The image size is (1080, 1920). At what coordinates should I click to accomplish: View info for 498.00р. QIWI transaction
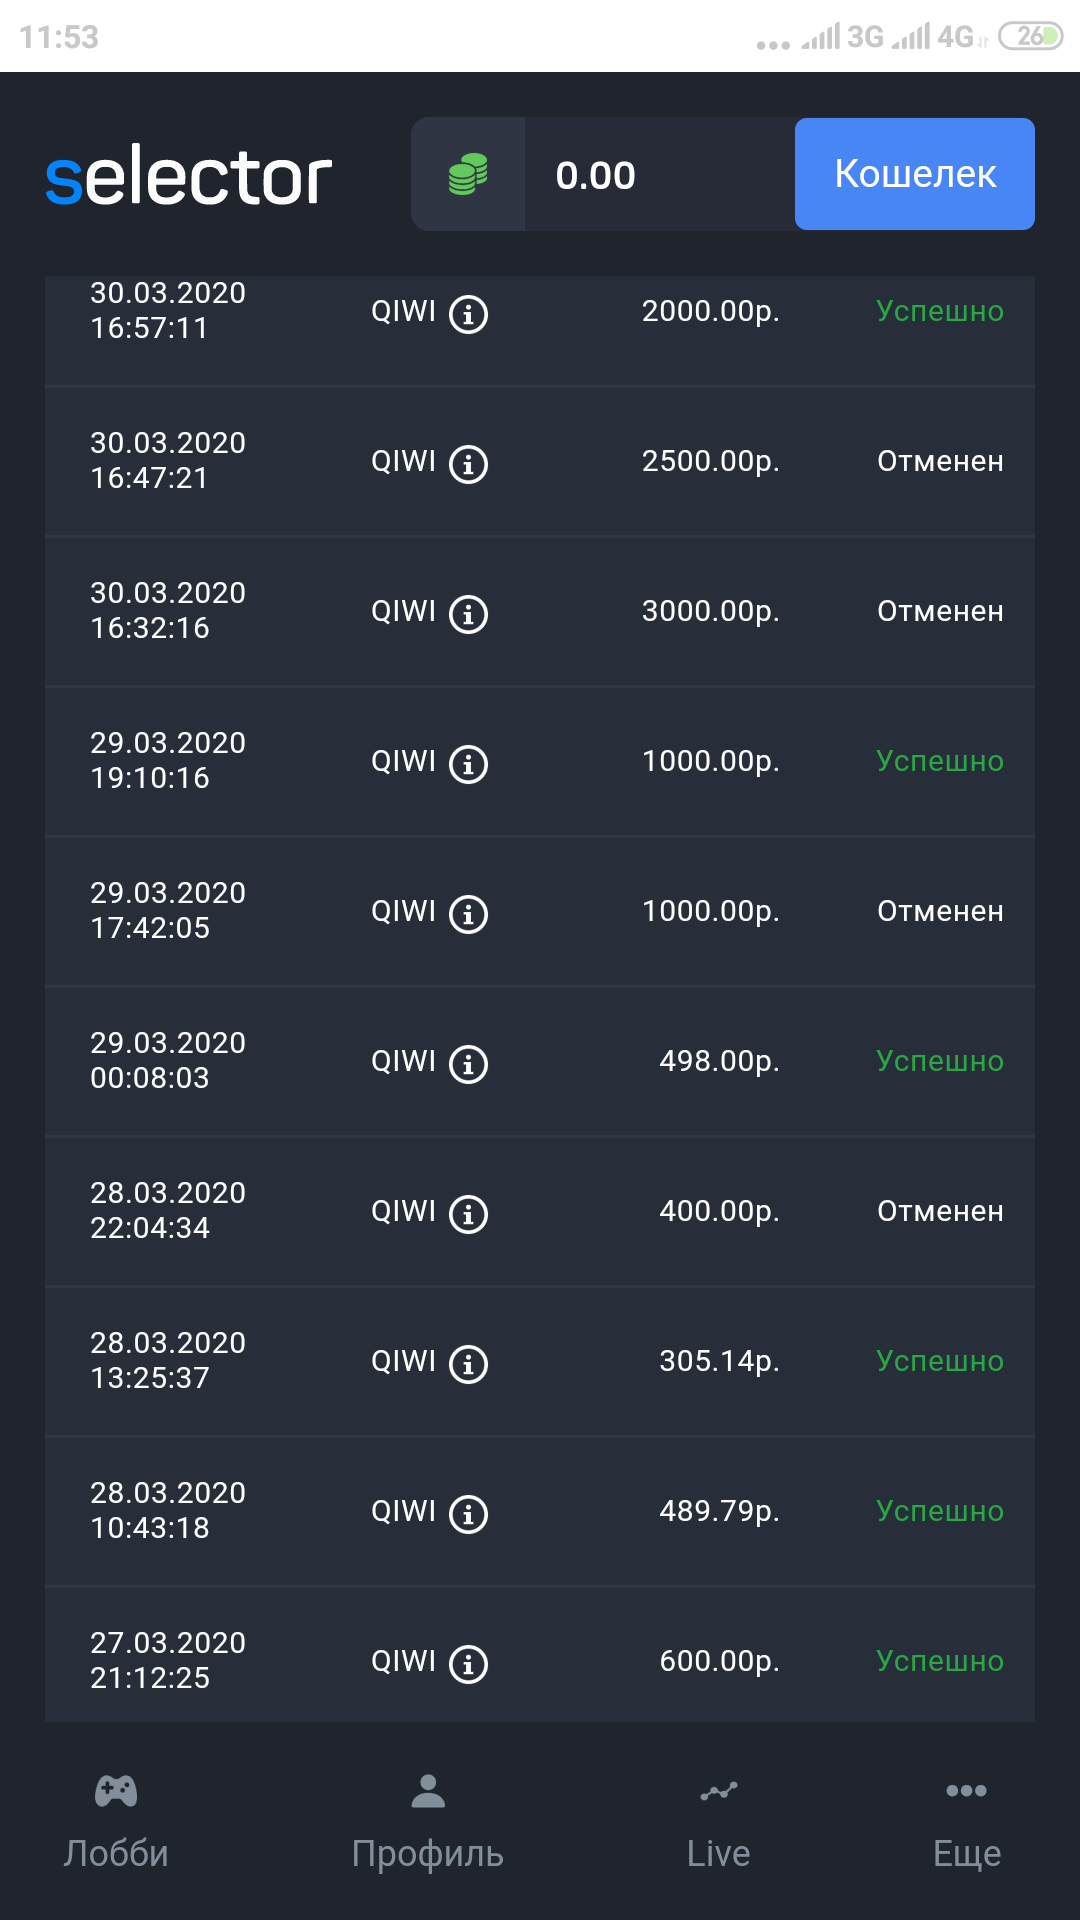[x=468, y=1064]
